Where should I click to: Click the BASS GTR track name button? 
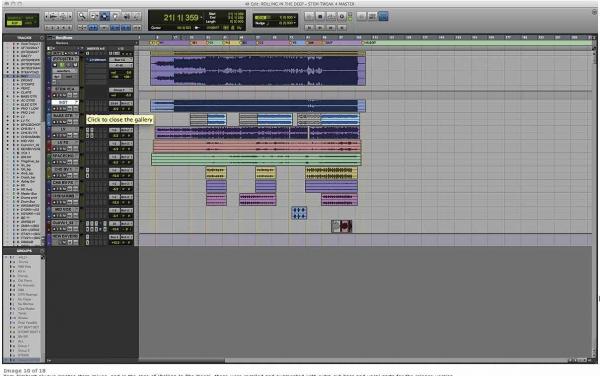tap(65, 116)
